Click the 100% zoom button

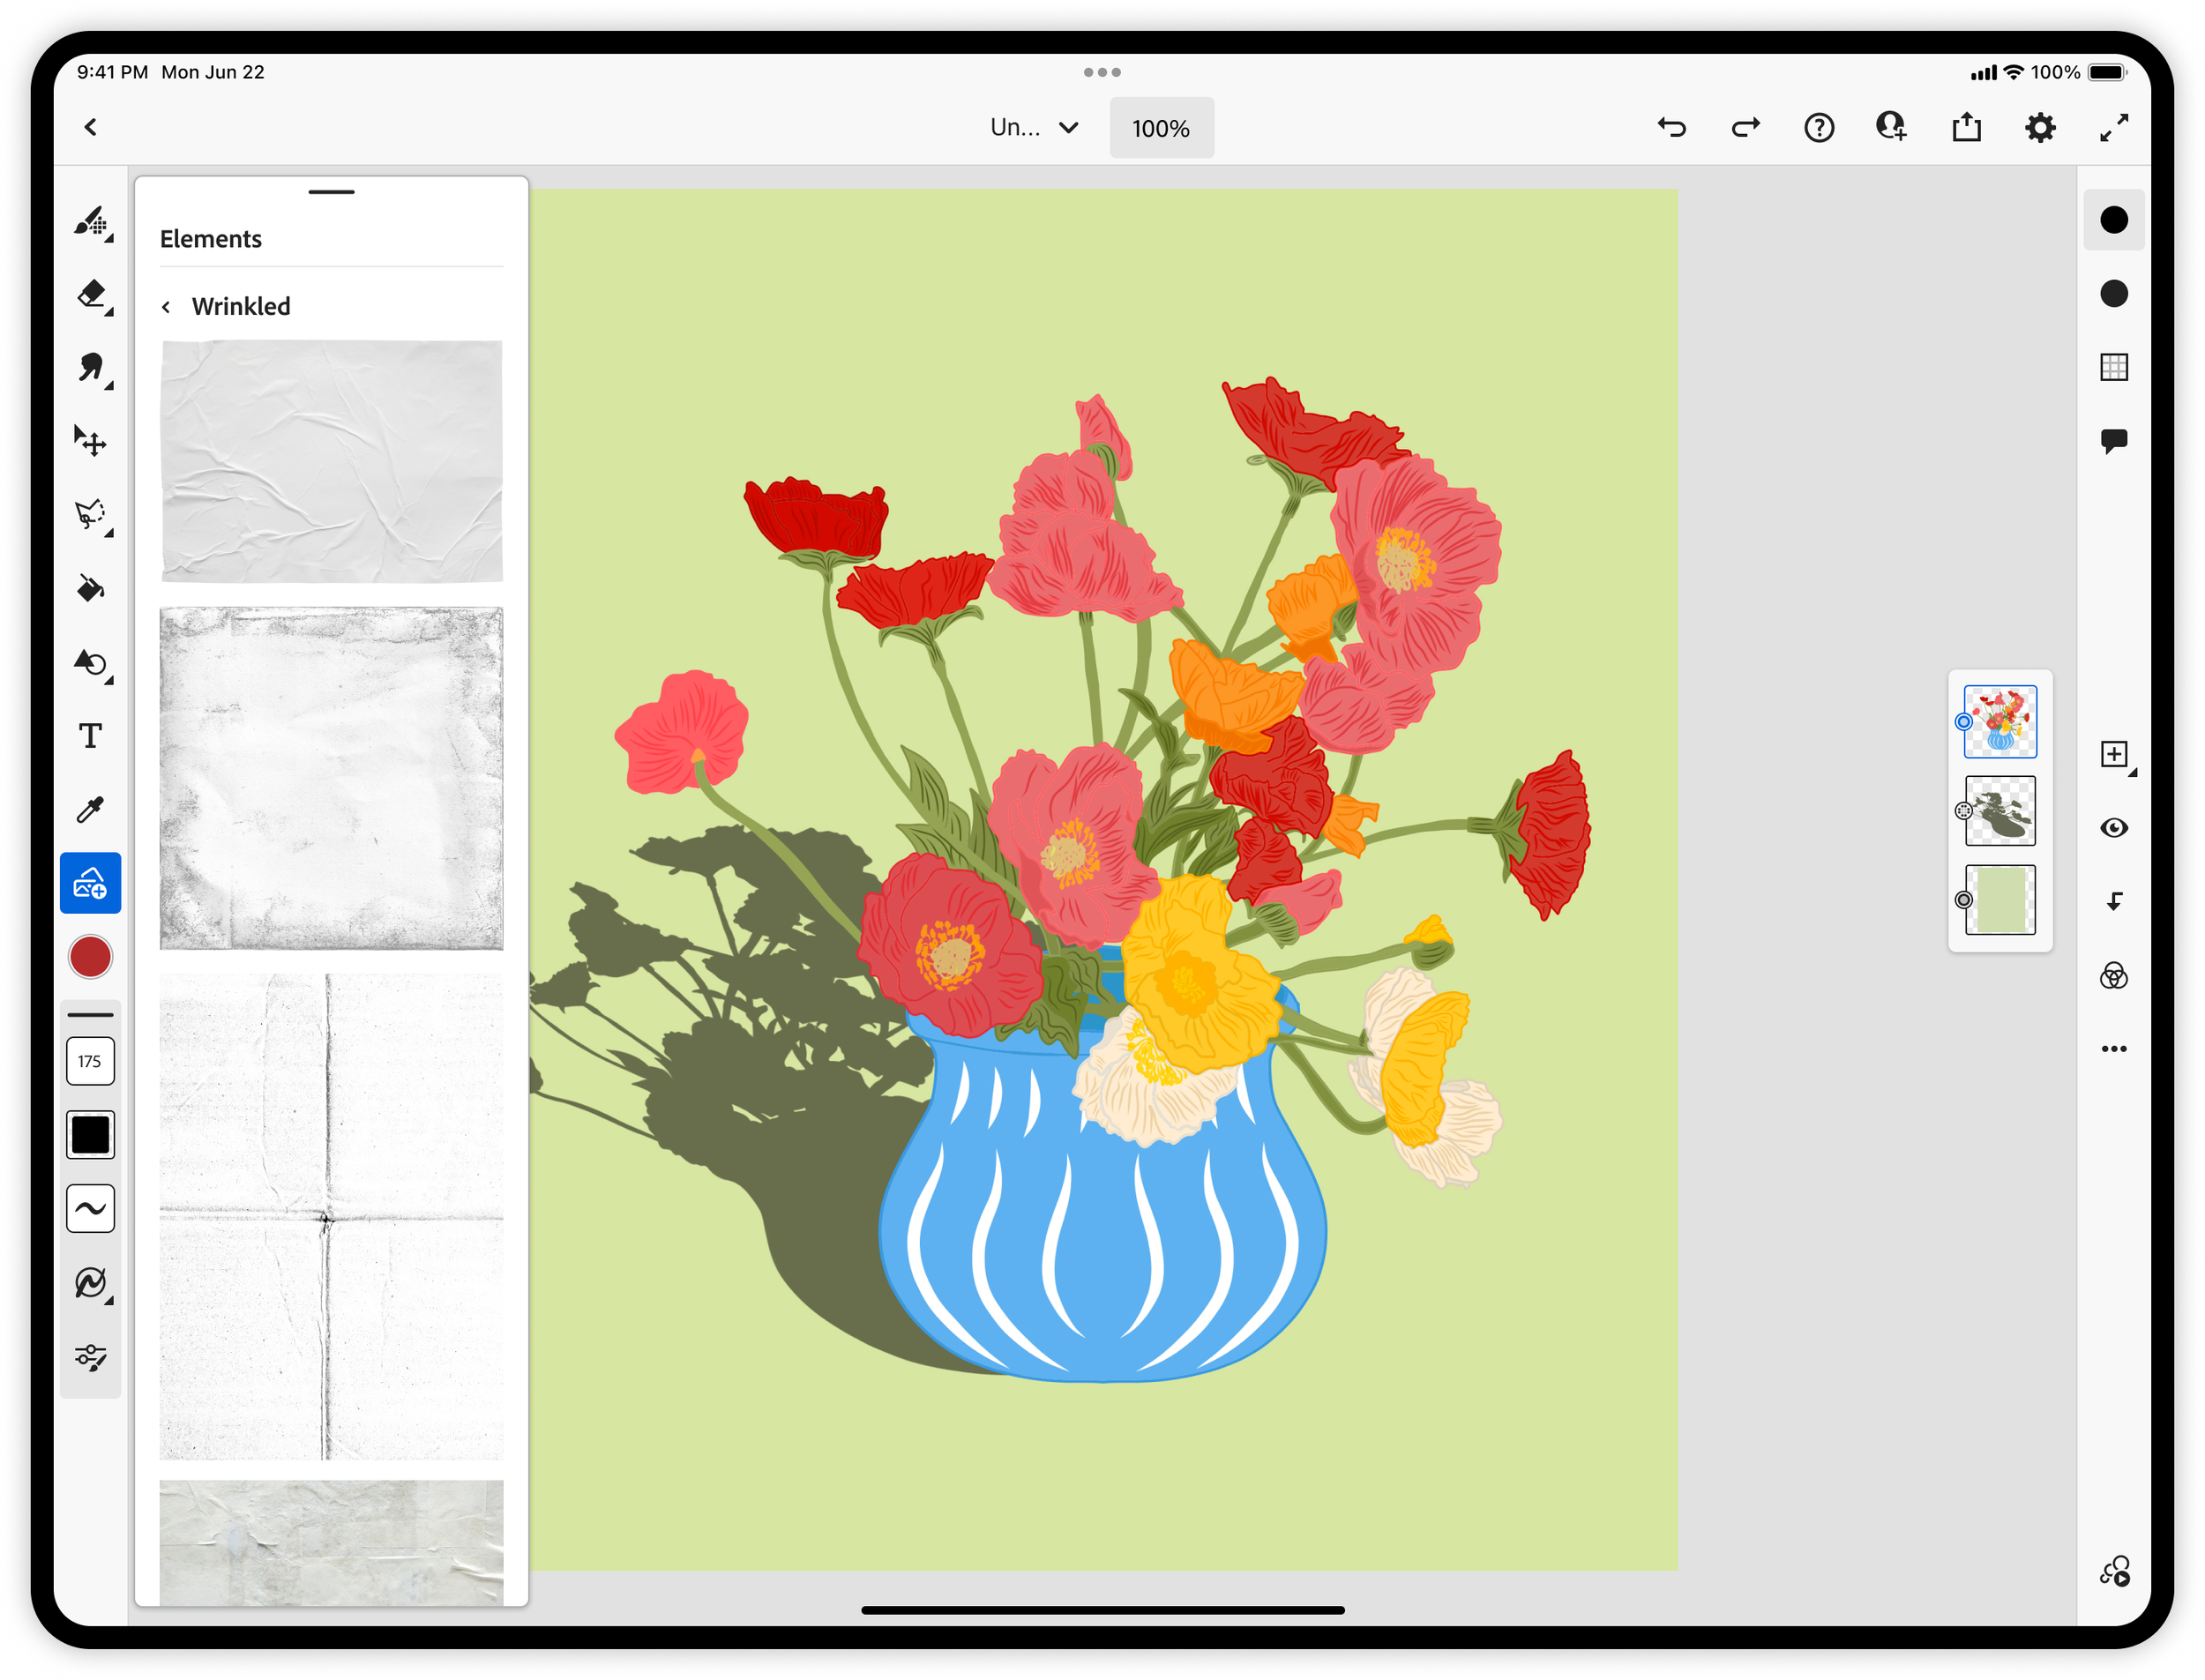(1161, 128)
